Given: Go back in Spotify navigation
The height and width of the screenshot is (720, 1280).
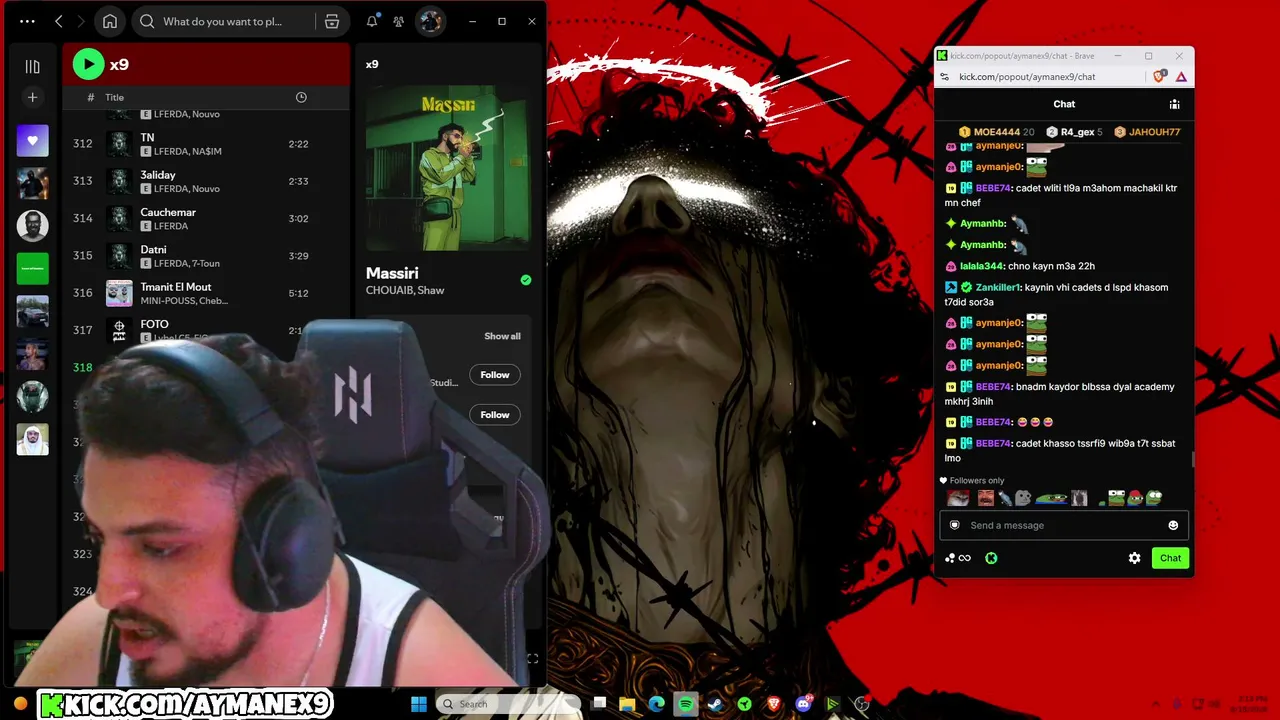Looking at the screenshot, I should coord(58,21).
